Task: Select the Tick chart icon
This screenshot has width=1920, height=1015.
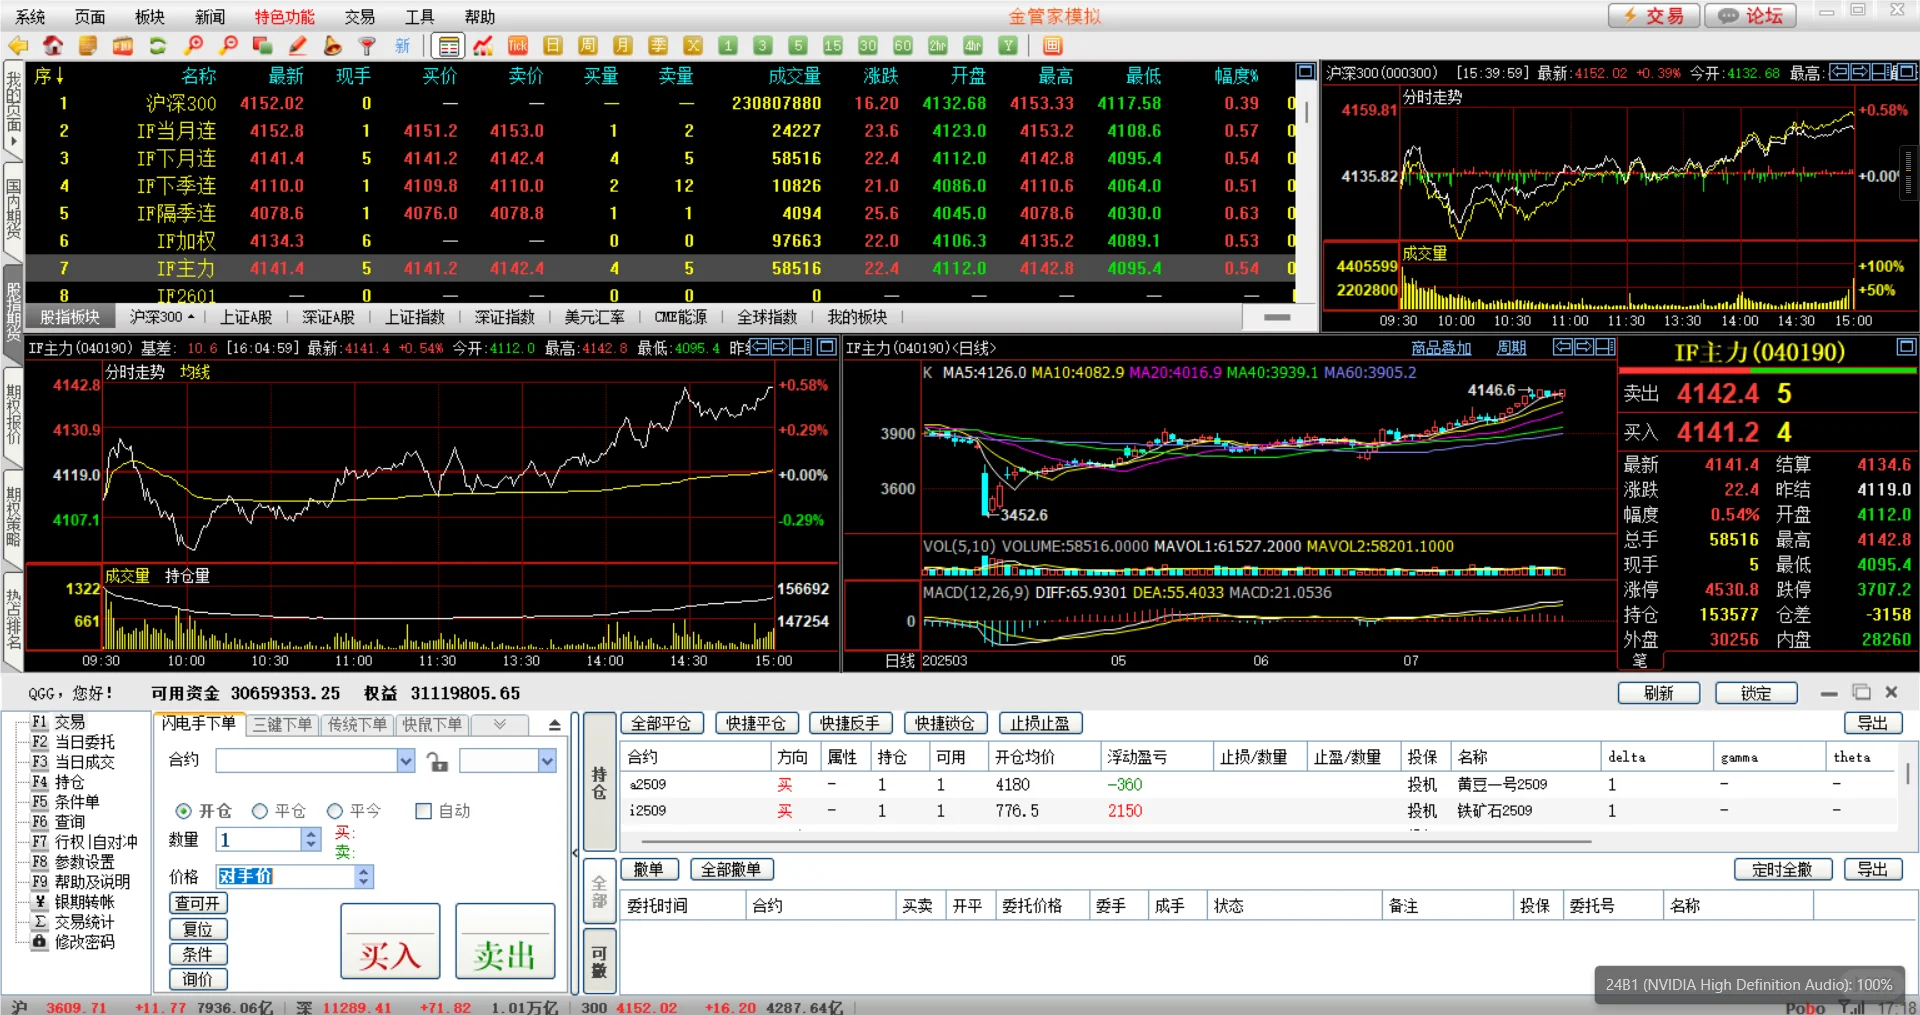Action: coord(518,46)
